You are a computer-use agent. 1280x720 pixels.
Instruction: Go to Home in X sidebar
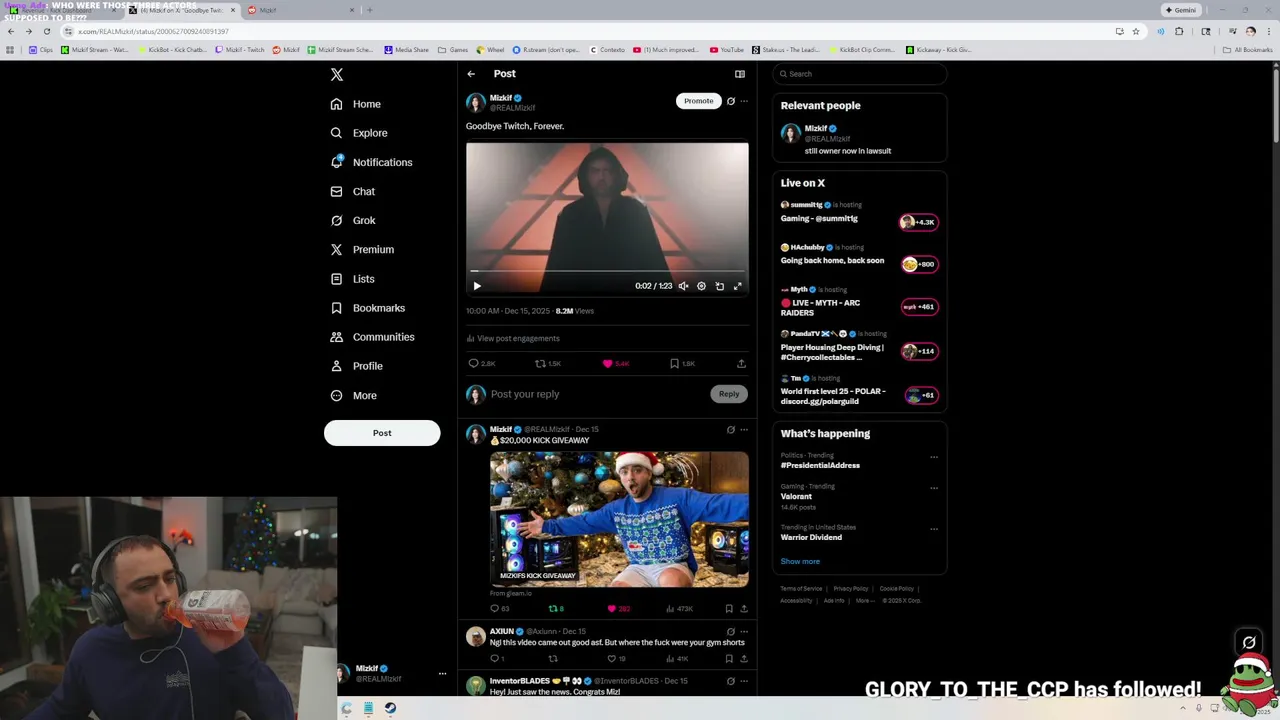point(356,104)
